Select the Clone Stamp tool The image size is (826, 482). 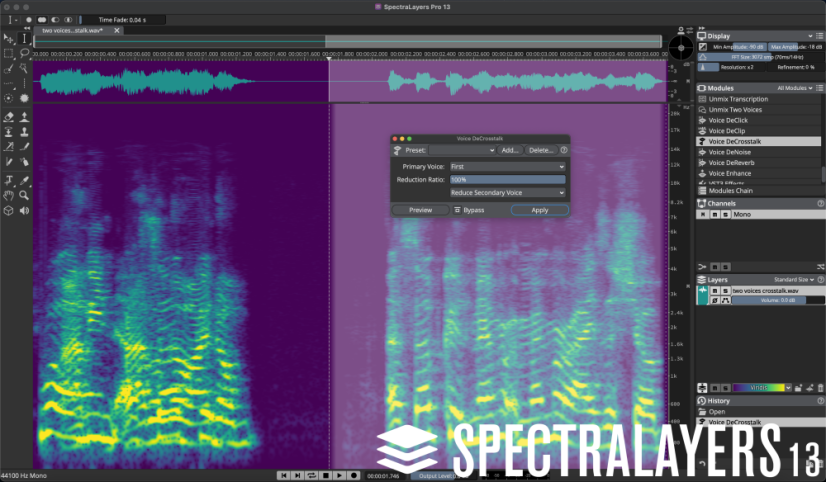[x=24, y=132]
